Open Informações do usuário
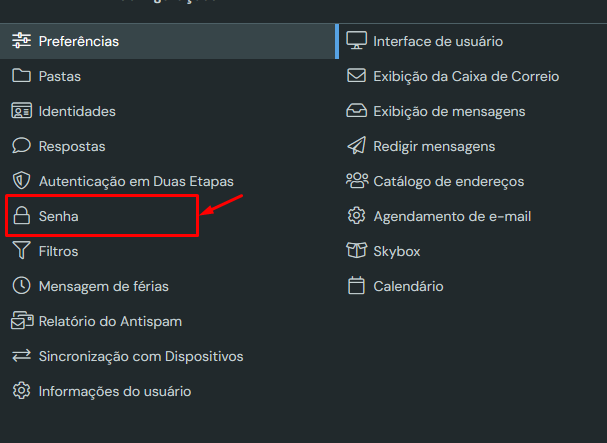This screenshot has width=607, height=443. (x=114, y=391)
